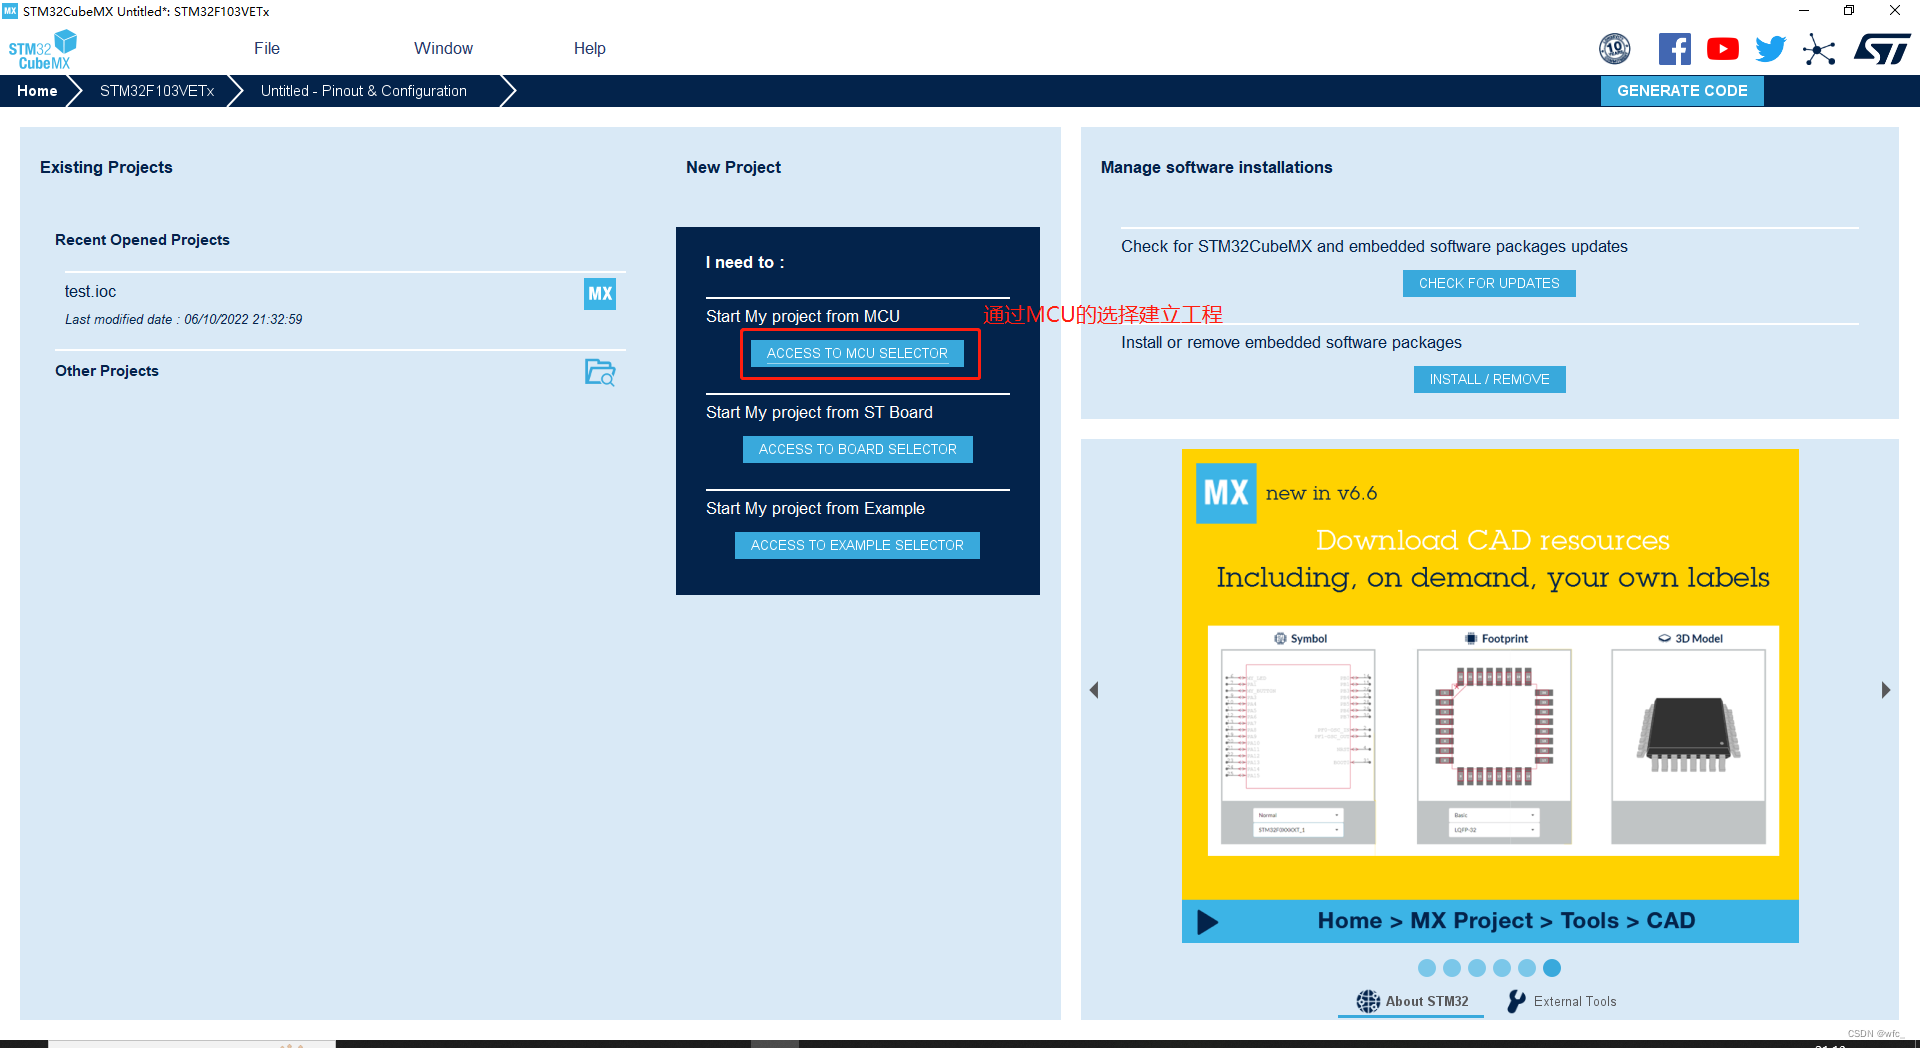1920x1048 pixels.
Task: Select the third carousel dot
Action: pos(1477,968)
